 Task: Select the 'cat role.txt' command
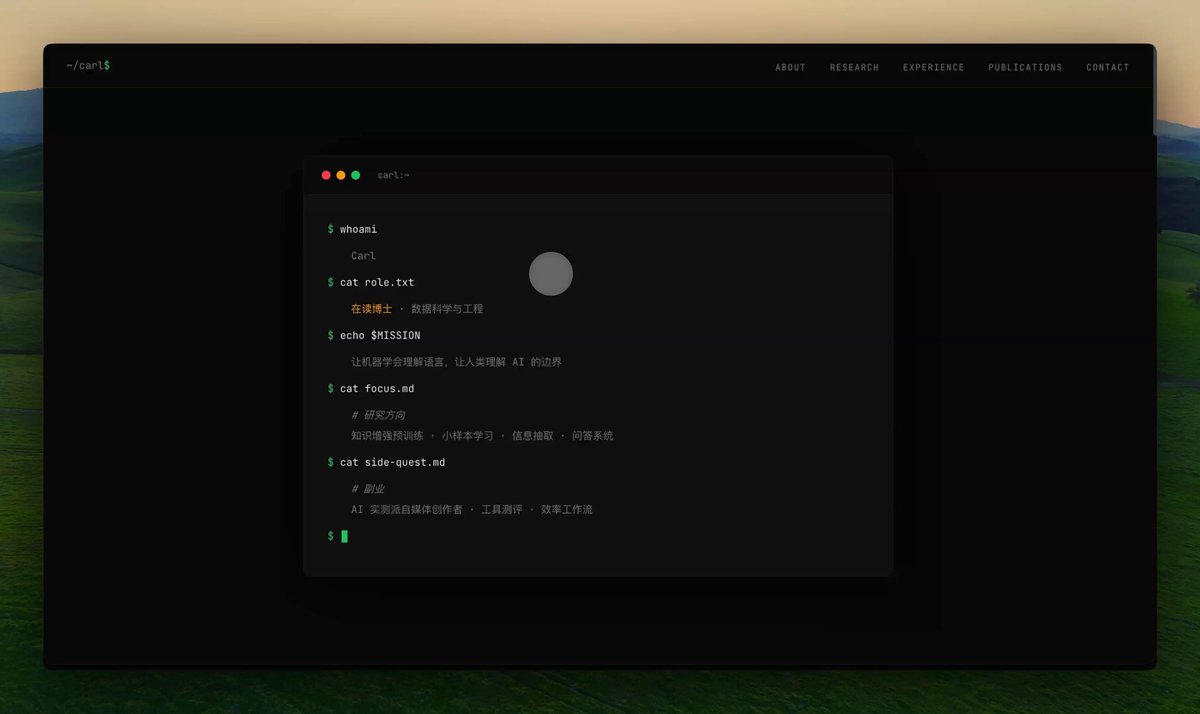coord(377,282)
